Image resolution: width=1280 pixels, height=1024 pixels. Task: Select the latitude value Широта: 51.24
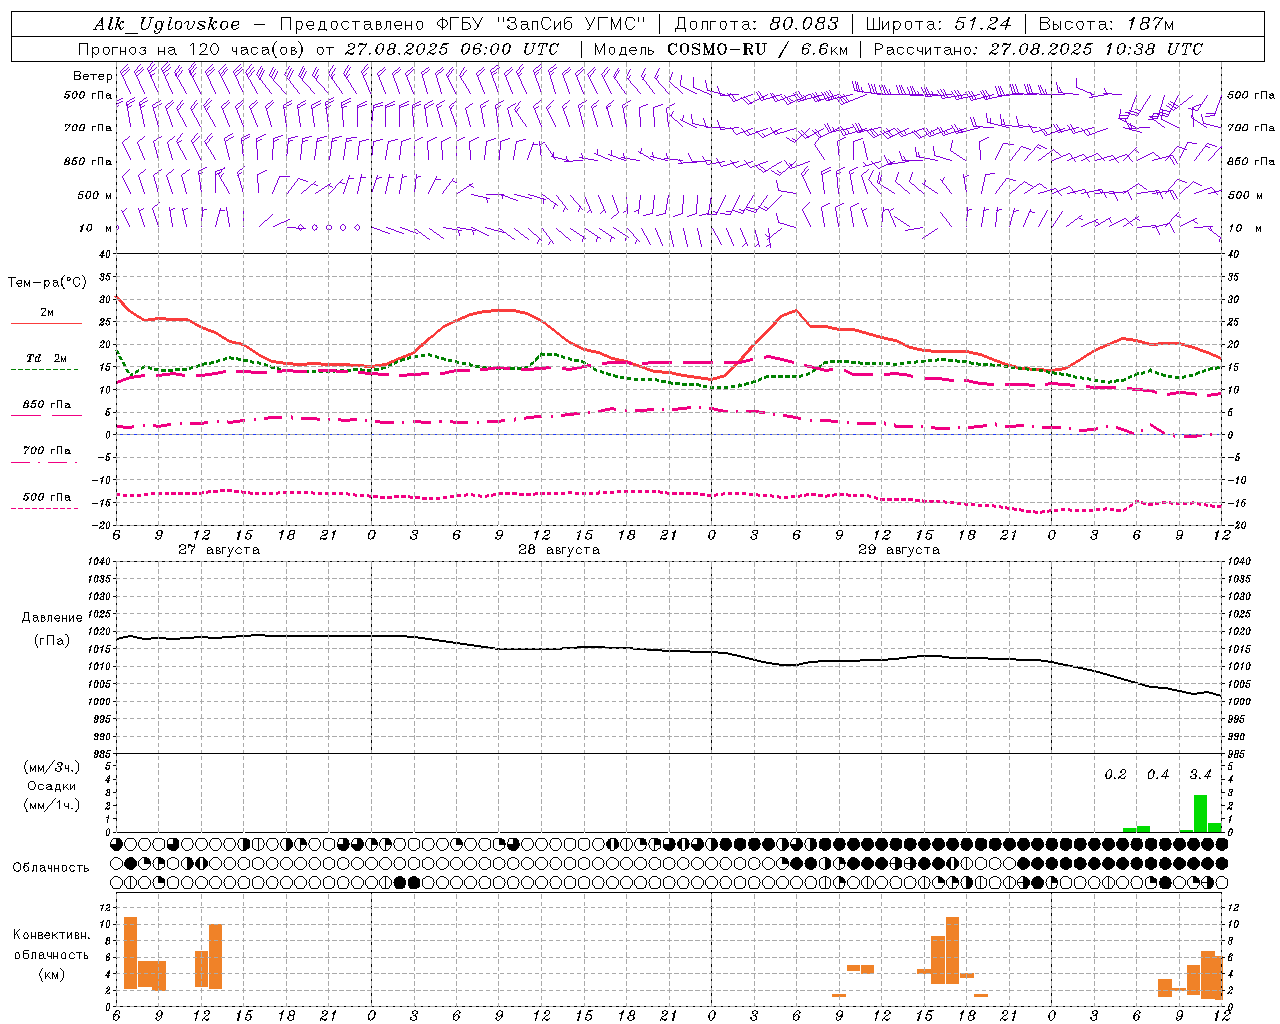(x=938, y=24)
